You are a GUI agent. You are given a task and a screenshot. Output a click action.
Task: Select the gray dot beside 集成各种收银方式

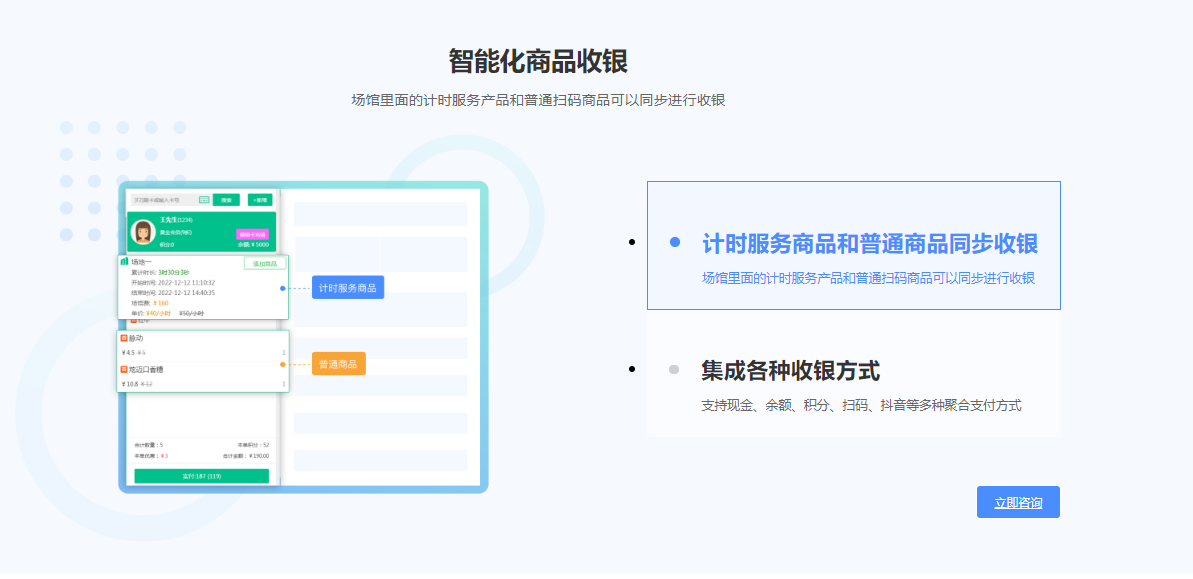pos(672,369)
